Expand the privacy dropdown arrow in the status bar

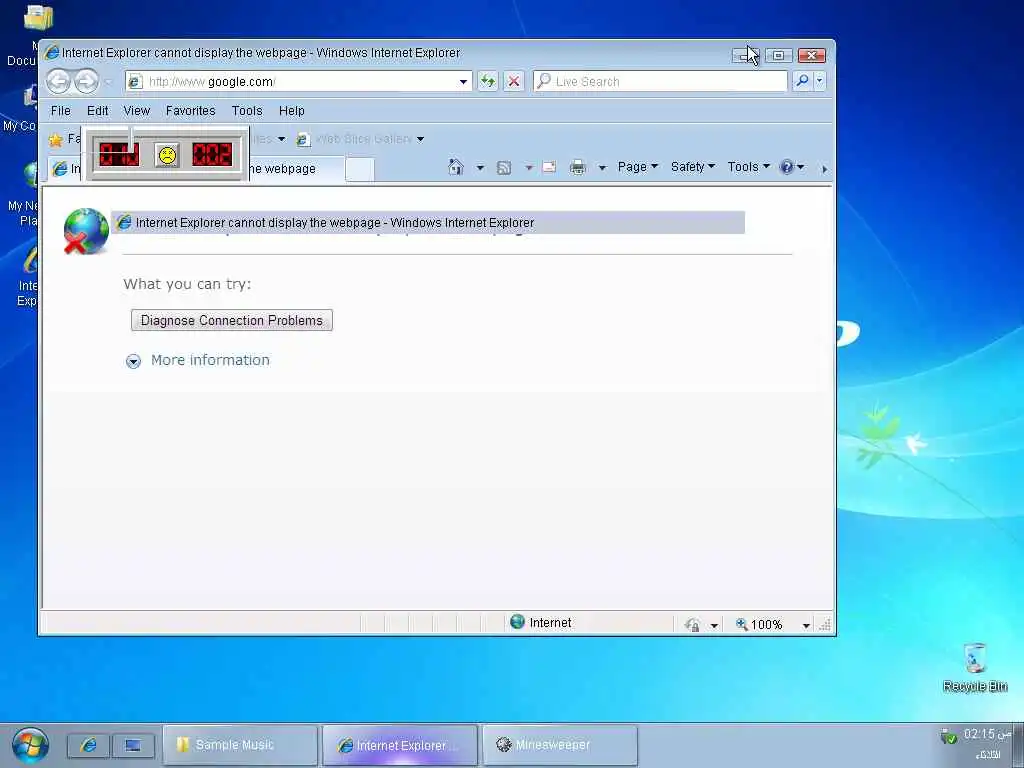714,626
